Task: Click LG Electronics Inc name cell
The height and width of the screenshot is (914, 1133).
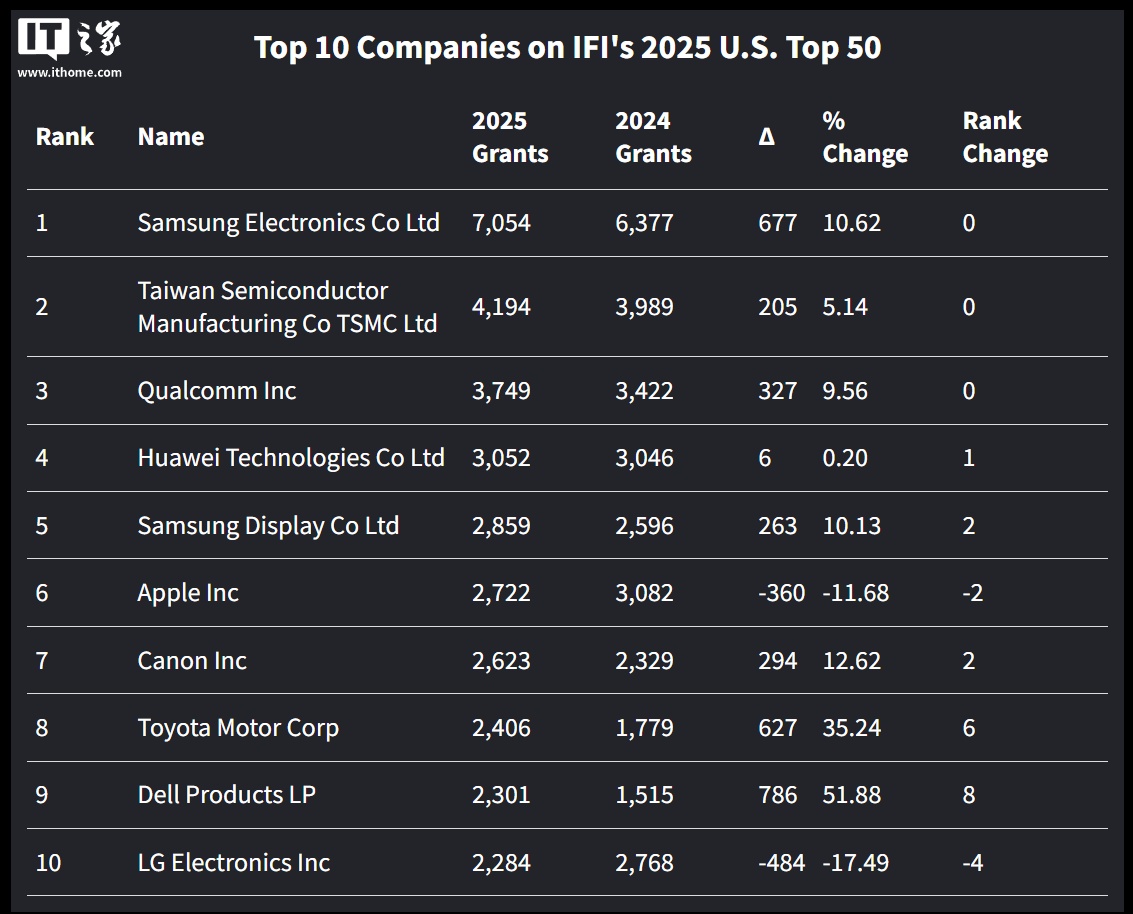Action: (233, 863)
